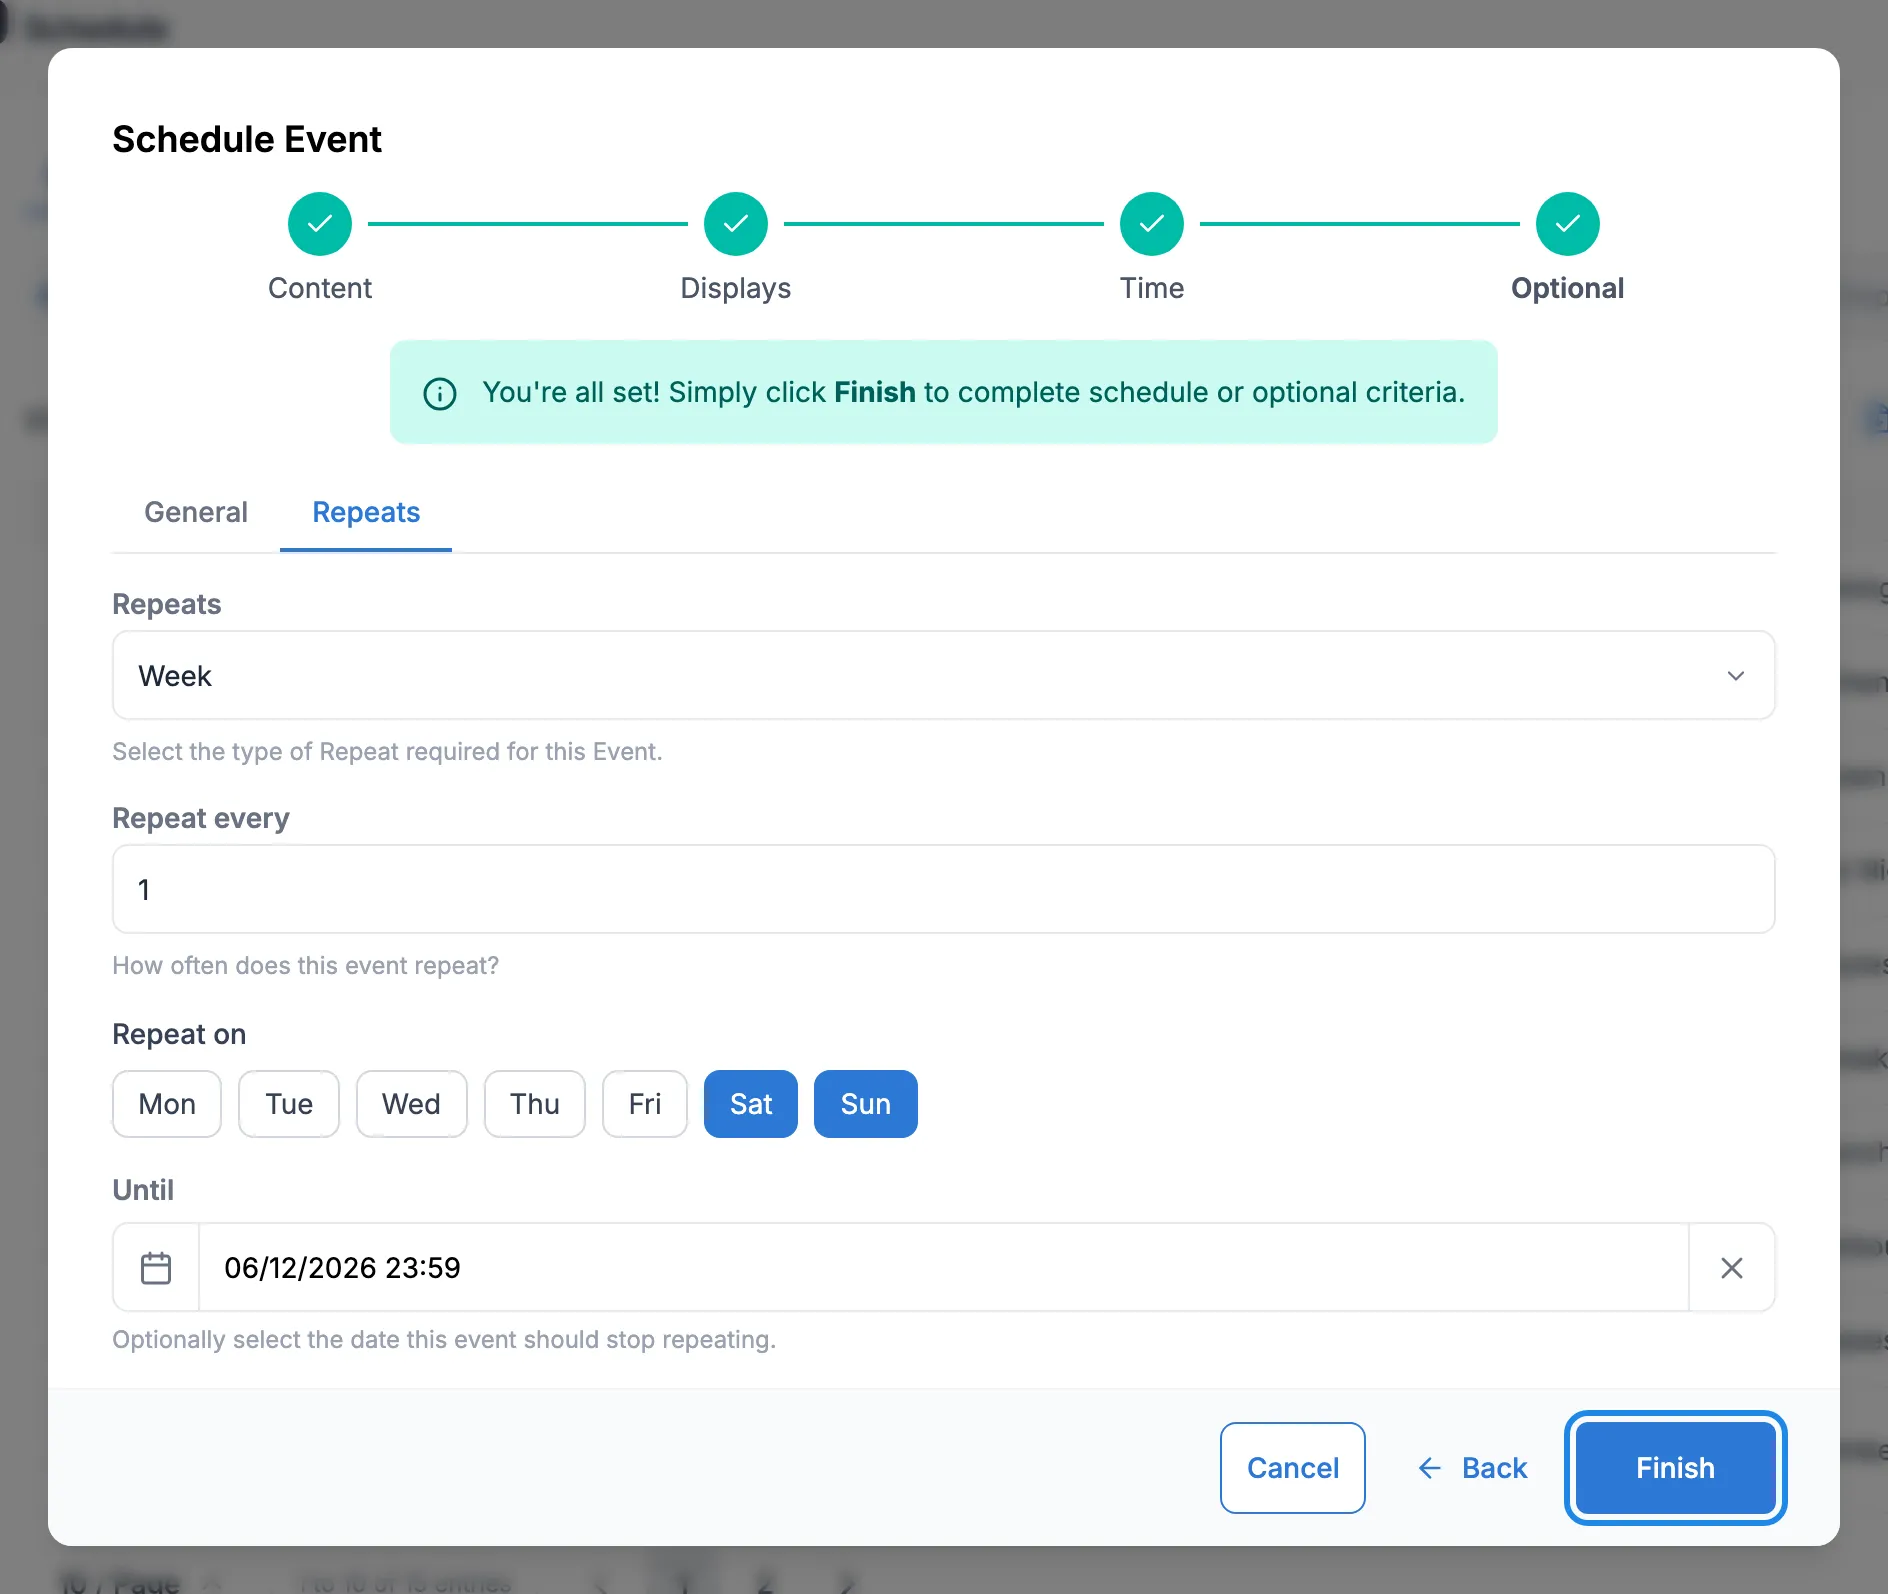Click the Finish button
This screenshot has width=1888, height=1594.
1676,1468
